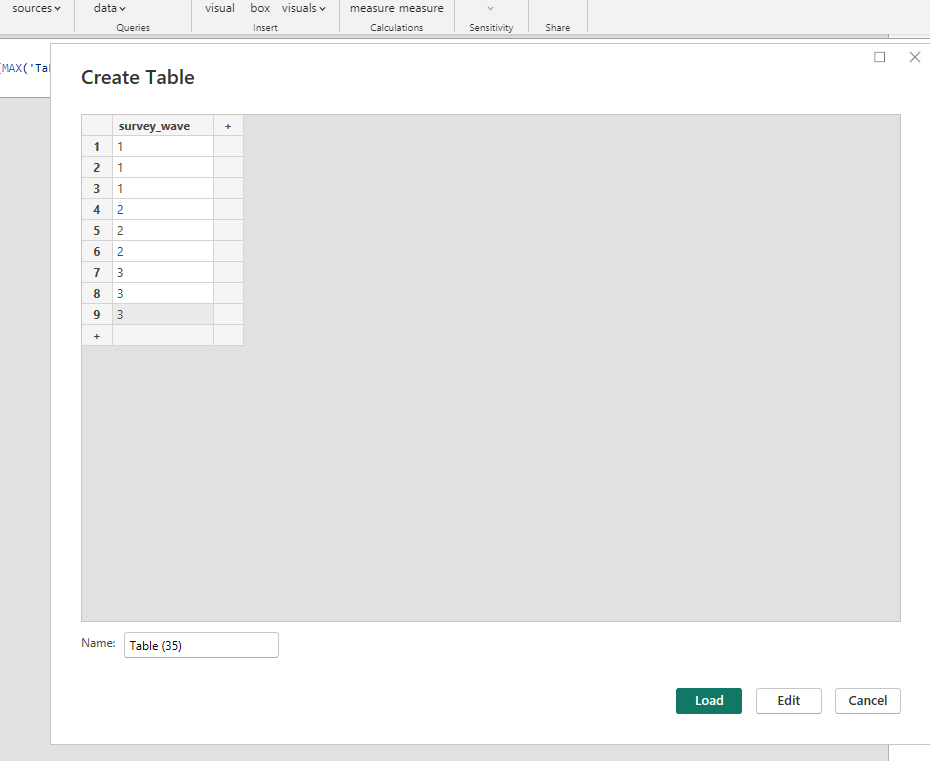Click the visual button in Insert group
This screenshot has width=930, height=761.
pos(219,8)
